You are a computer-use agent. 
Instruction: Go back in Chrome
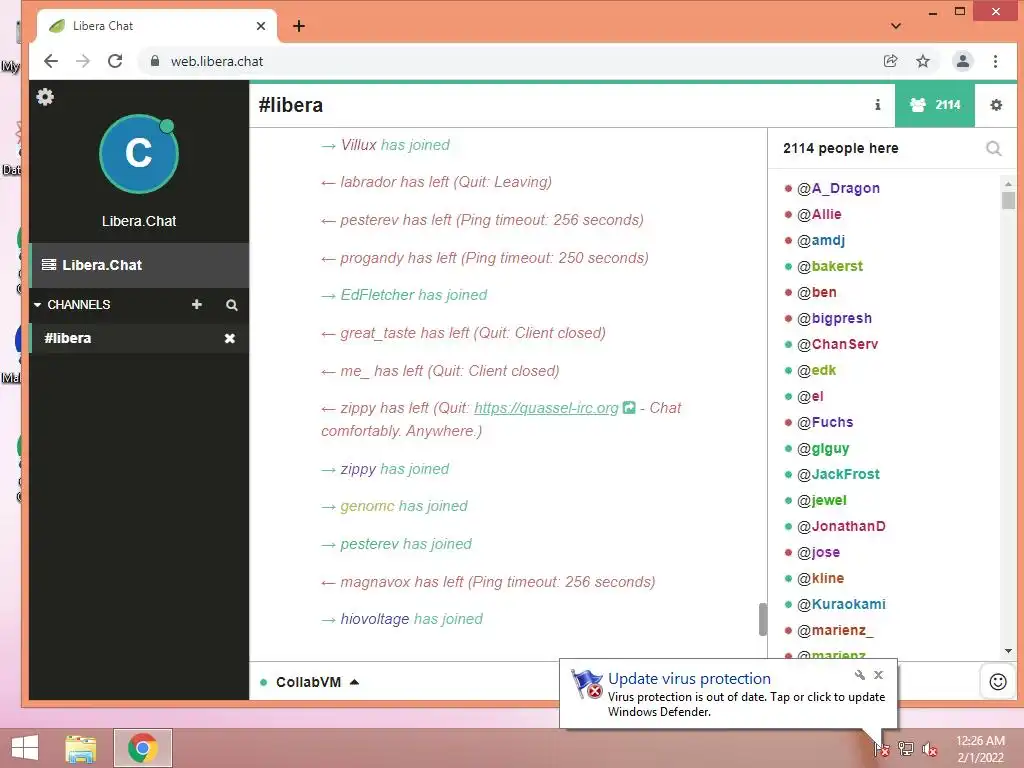pyautogui.click(x=51, y=61)
